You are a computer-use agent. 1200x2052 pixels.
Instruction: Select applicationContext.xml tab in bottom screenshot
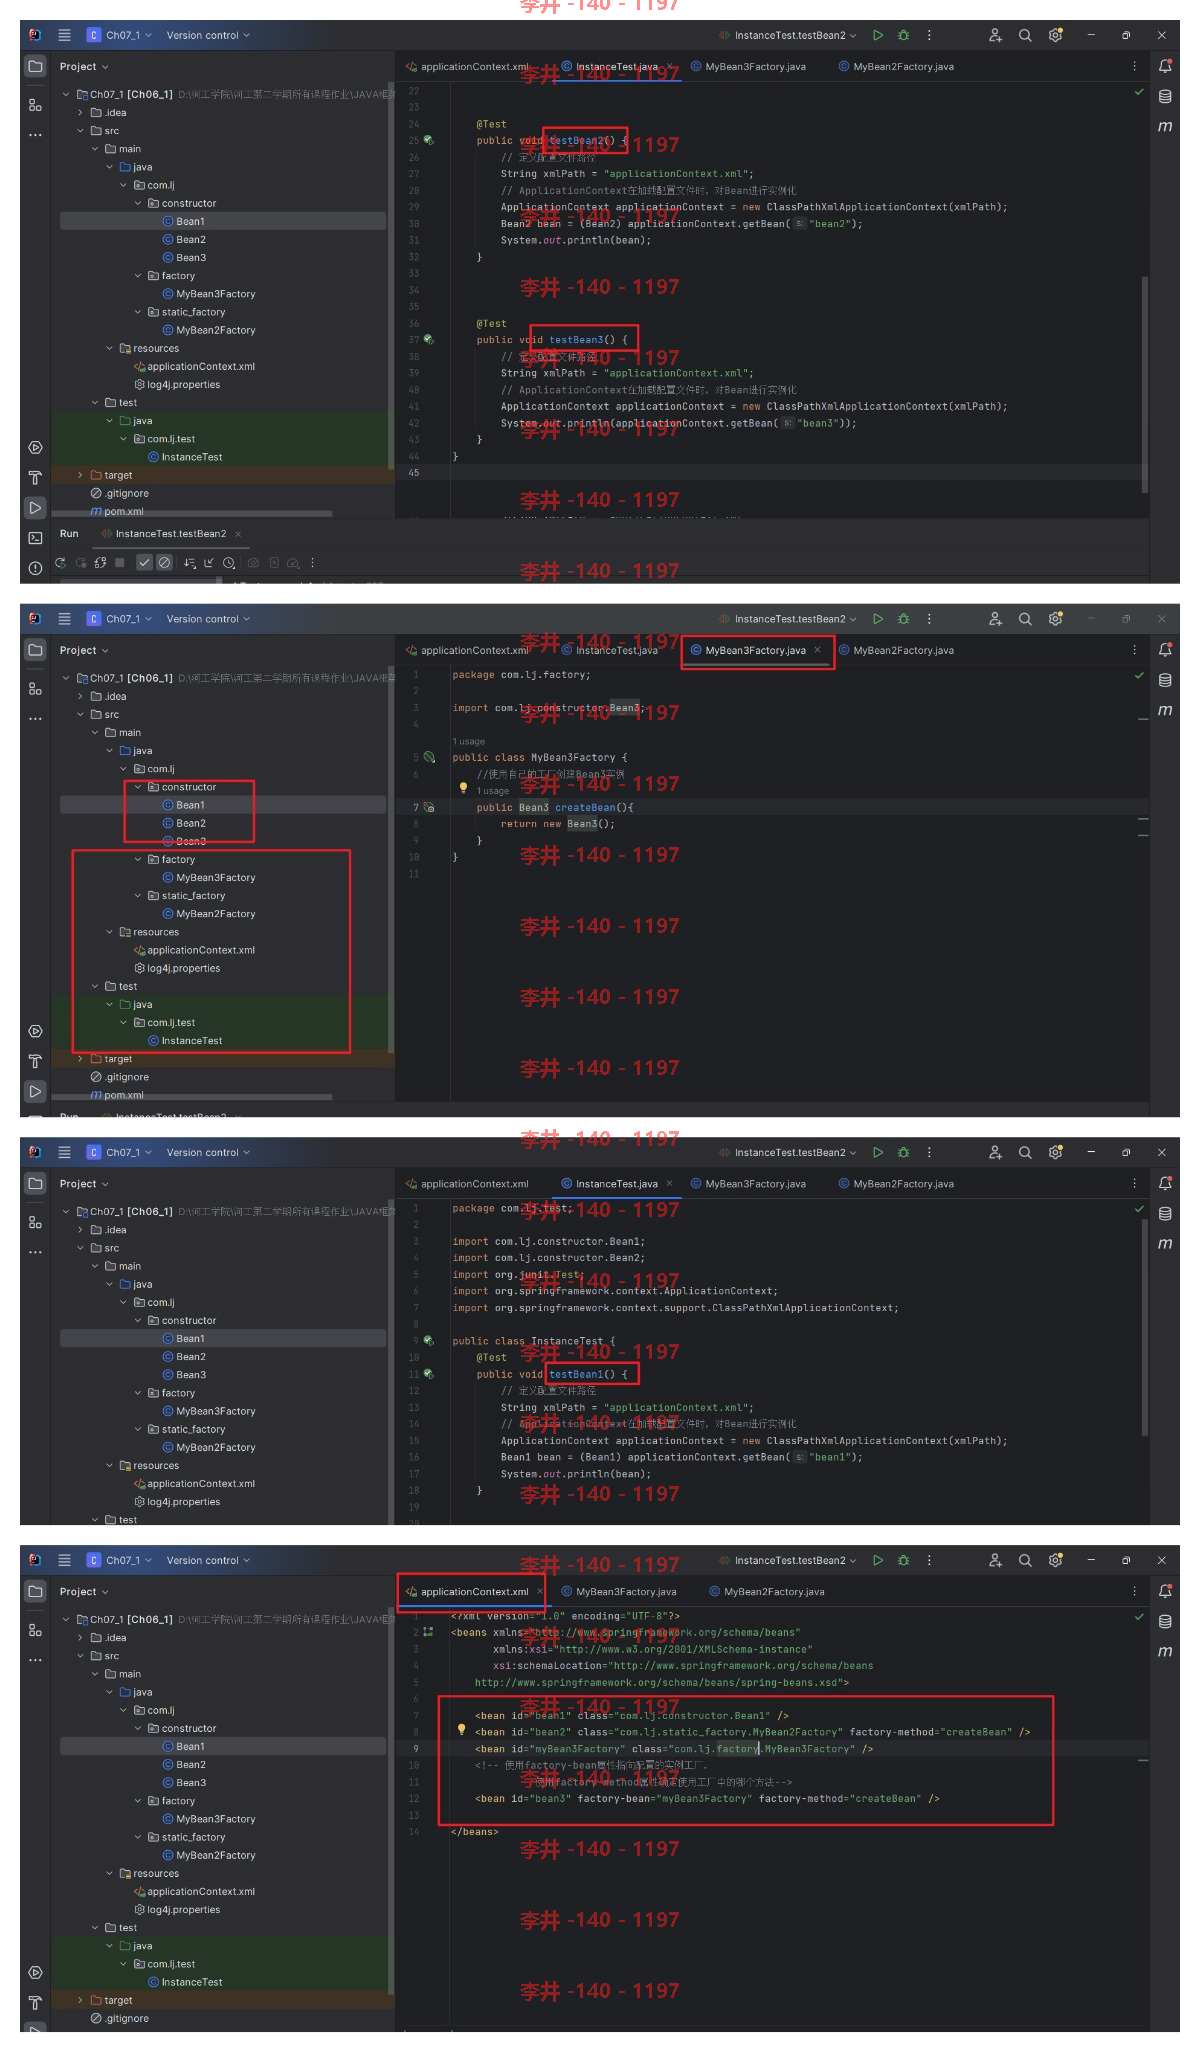(467, 1592)
